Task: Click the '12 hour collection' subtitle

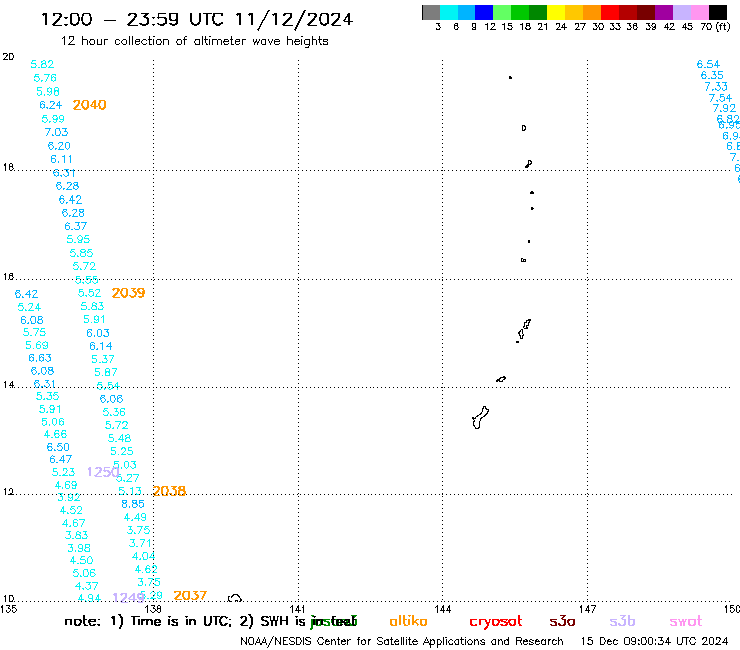Action: point(194,41)
